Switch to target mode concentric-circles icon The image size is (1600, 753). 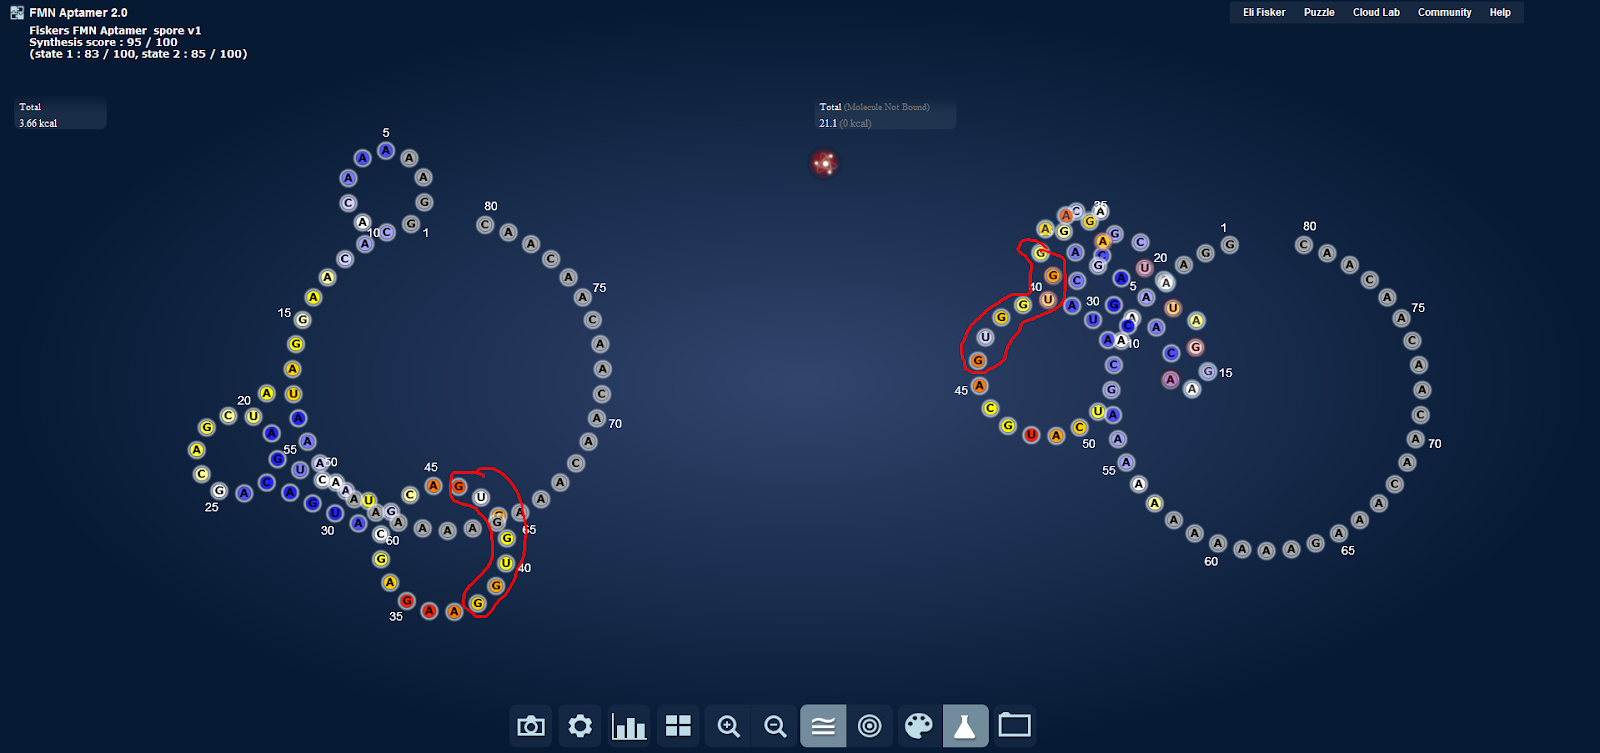[x=870, y=726]
